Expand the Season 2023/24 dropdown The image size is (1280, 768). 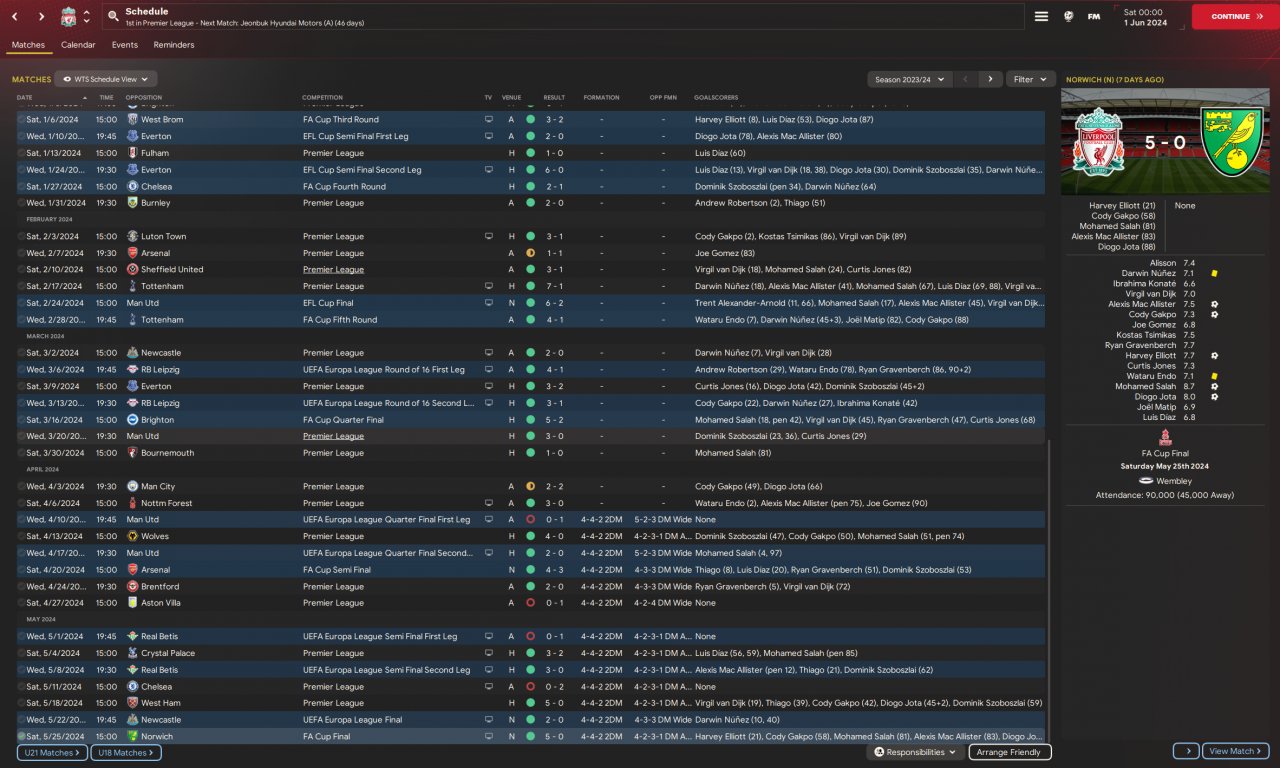pos(908,79)
